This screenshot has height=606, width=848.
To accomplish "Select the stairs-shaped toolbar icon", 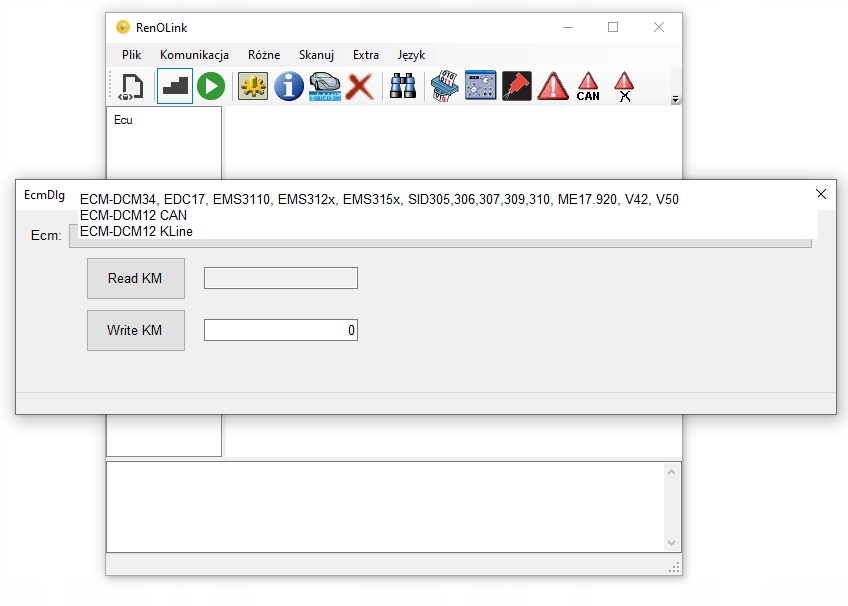I will [175, 86].
